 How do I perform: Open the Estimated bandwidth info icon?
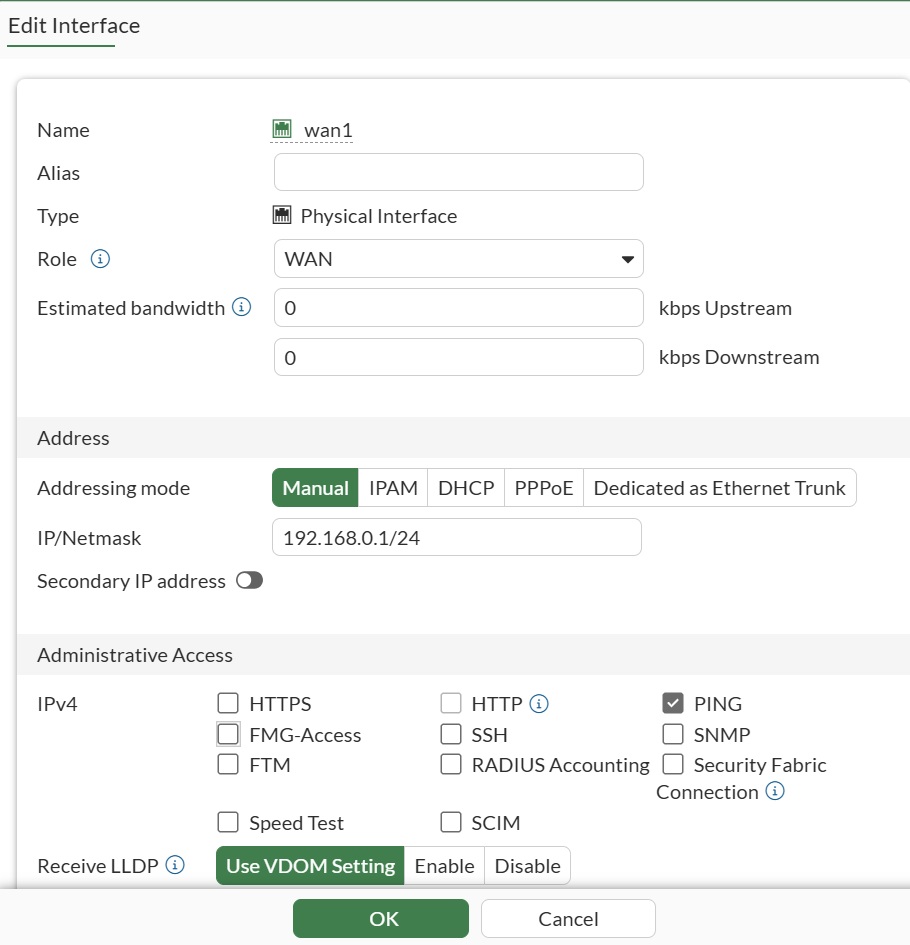coord(242,307)
